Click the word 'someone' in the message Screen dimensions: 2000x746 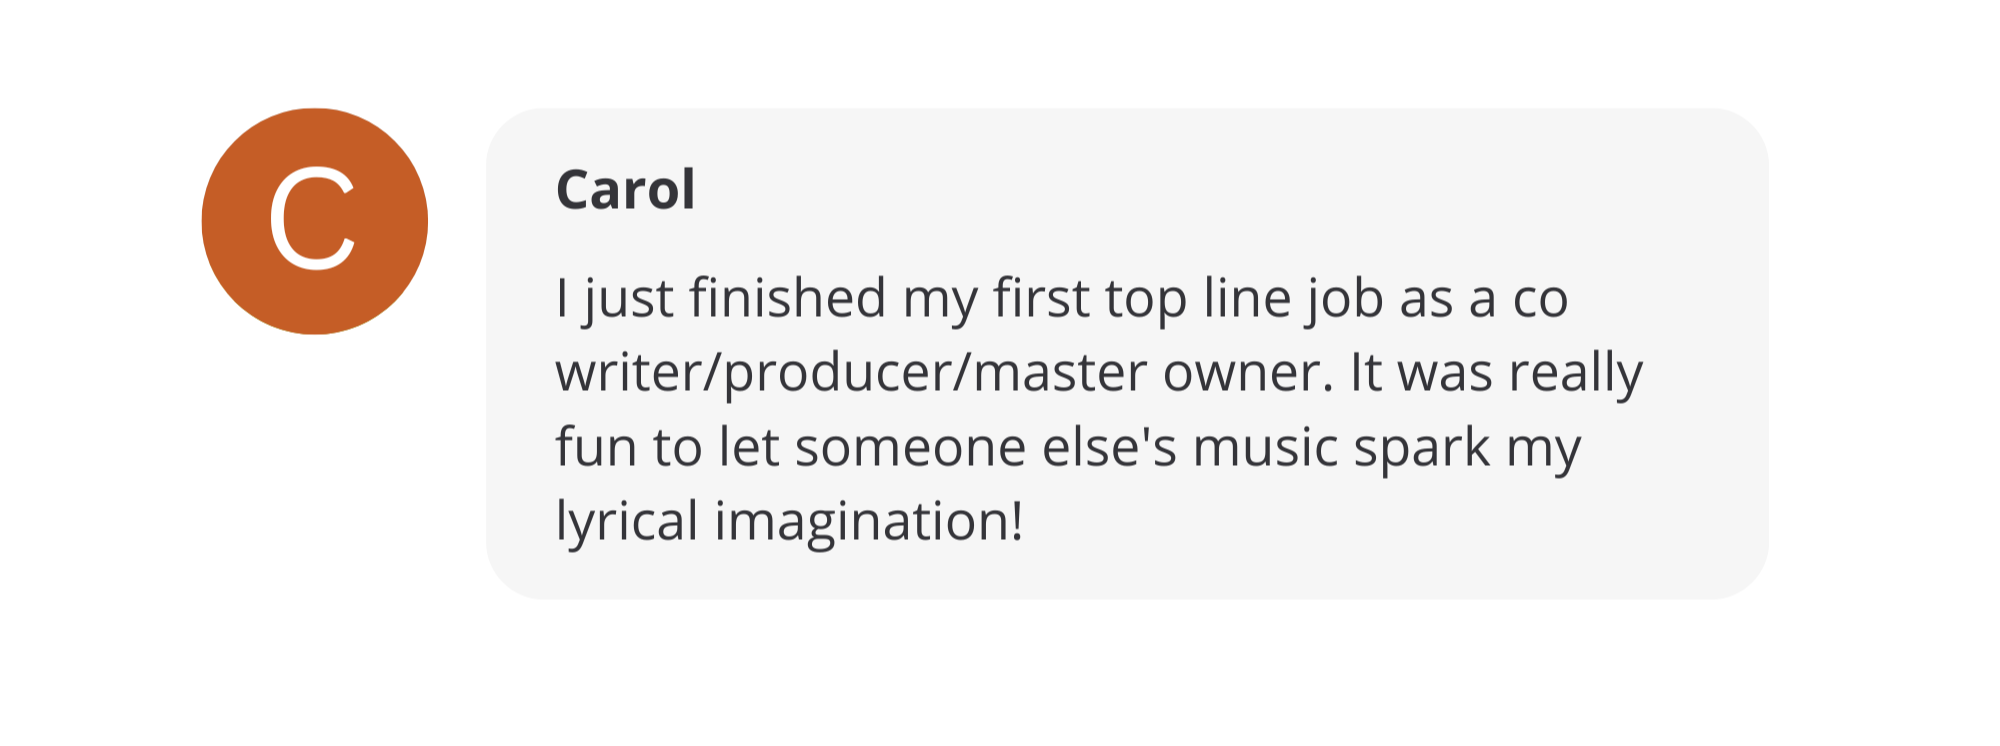910,447
